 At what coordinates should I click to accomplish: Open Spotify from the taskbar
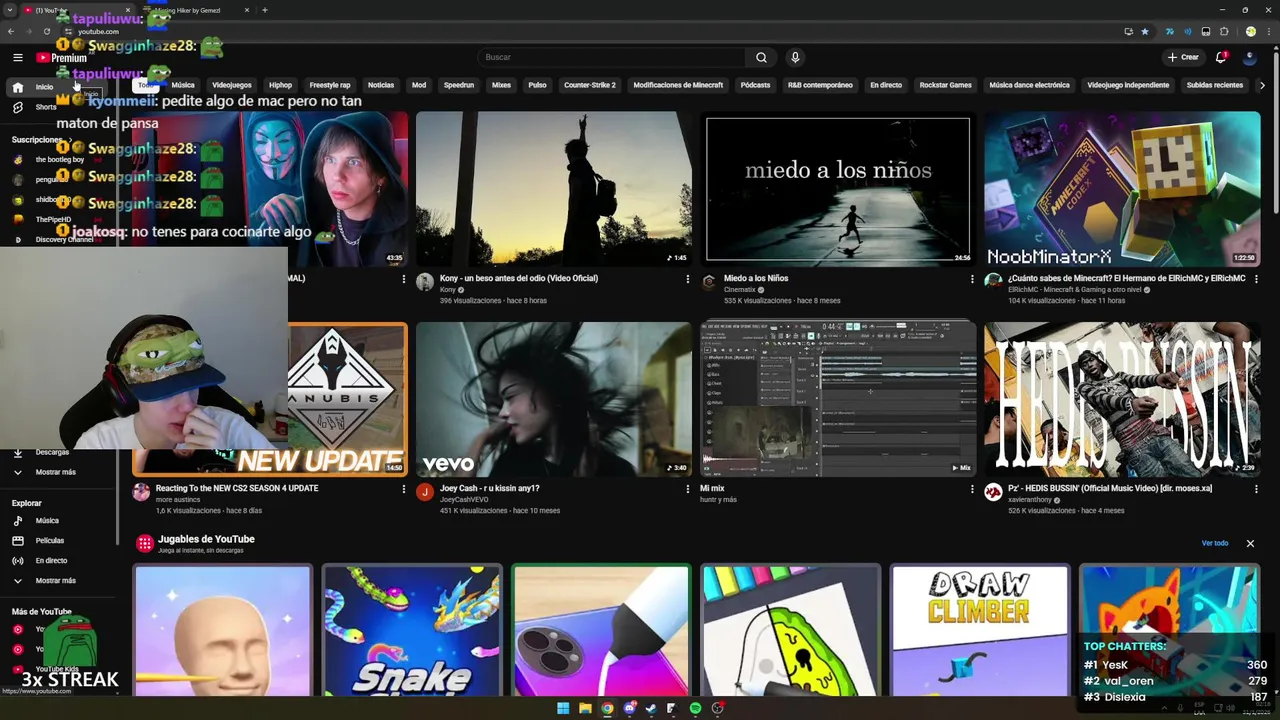695,708
